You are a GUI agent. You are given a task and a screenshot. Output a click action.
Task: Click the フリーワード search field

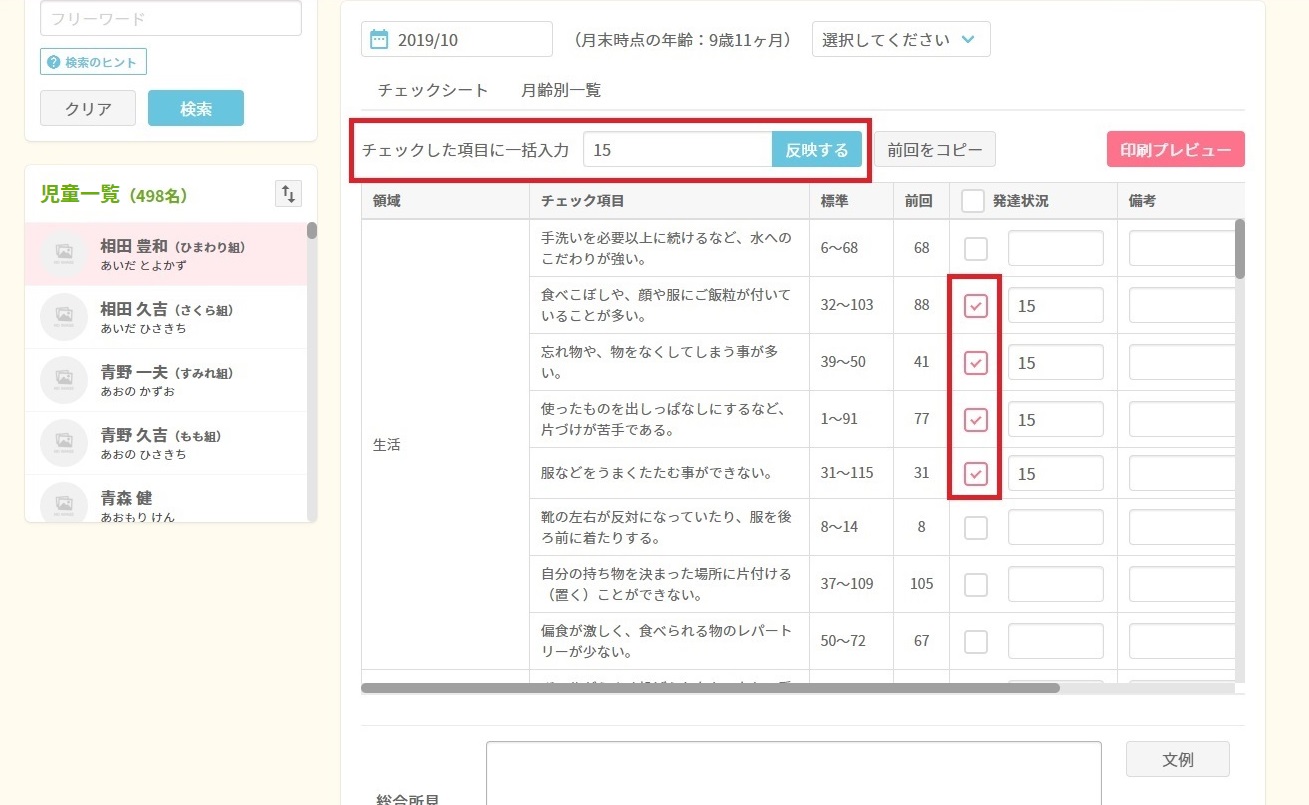[x=171, y=18]
